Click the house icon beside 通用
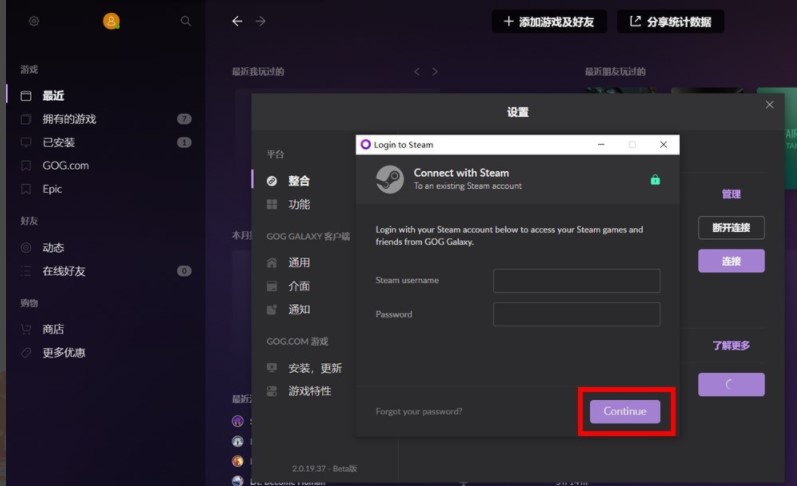 [x=272, y=263]
